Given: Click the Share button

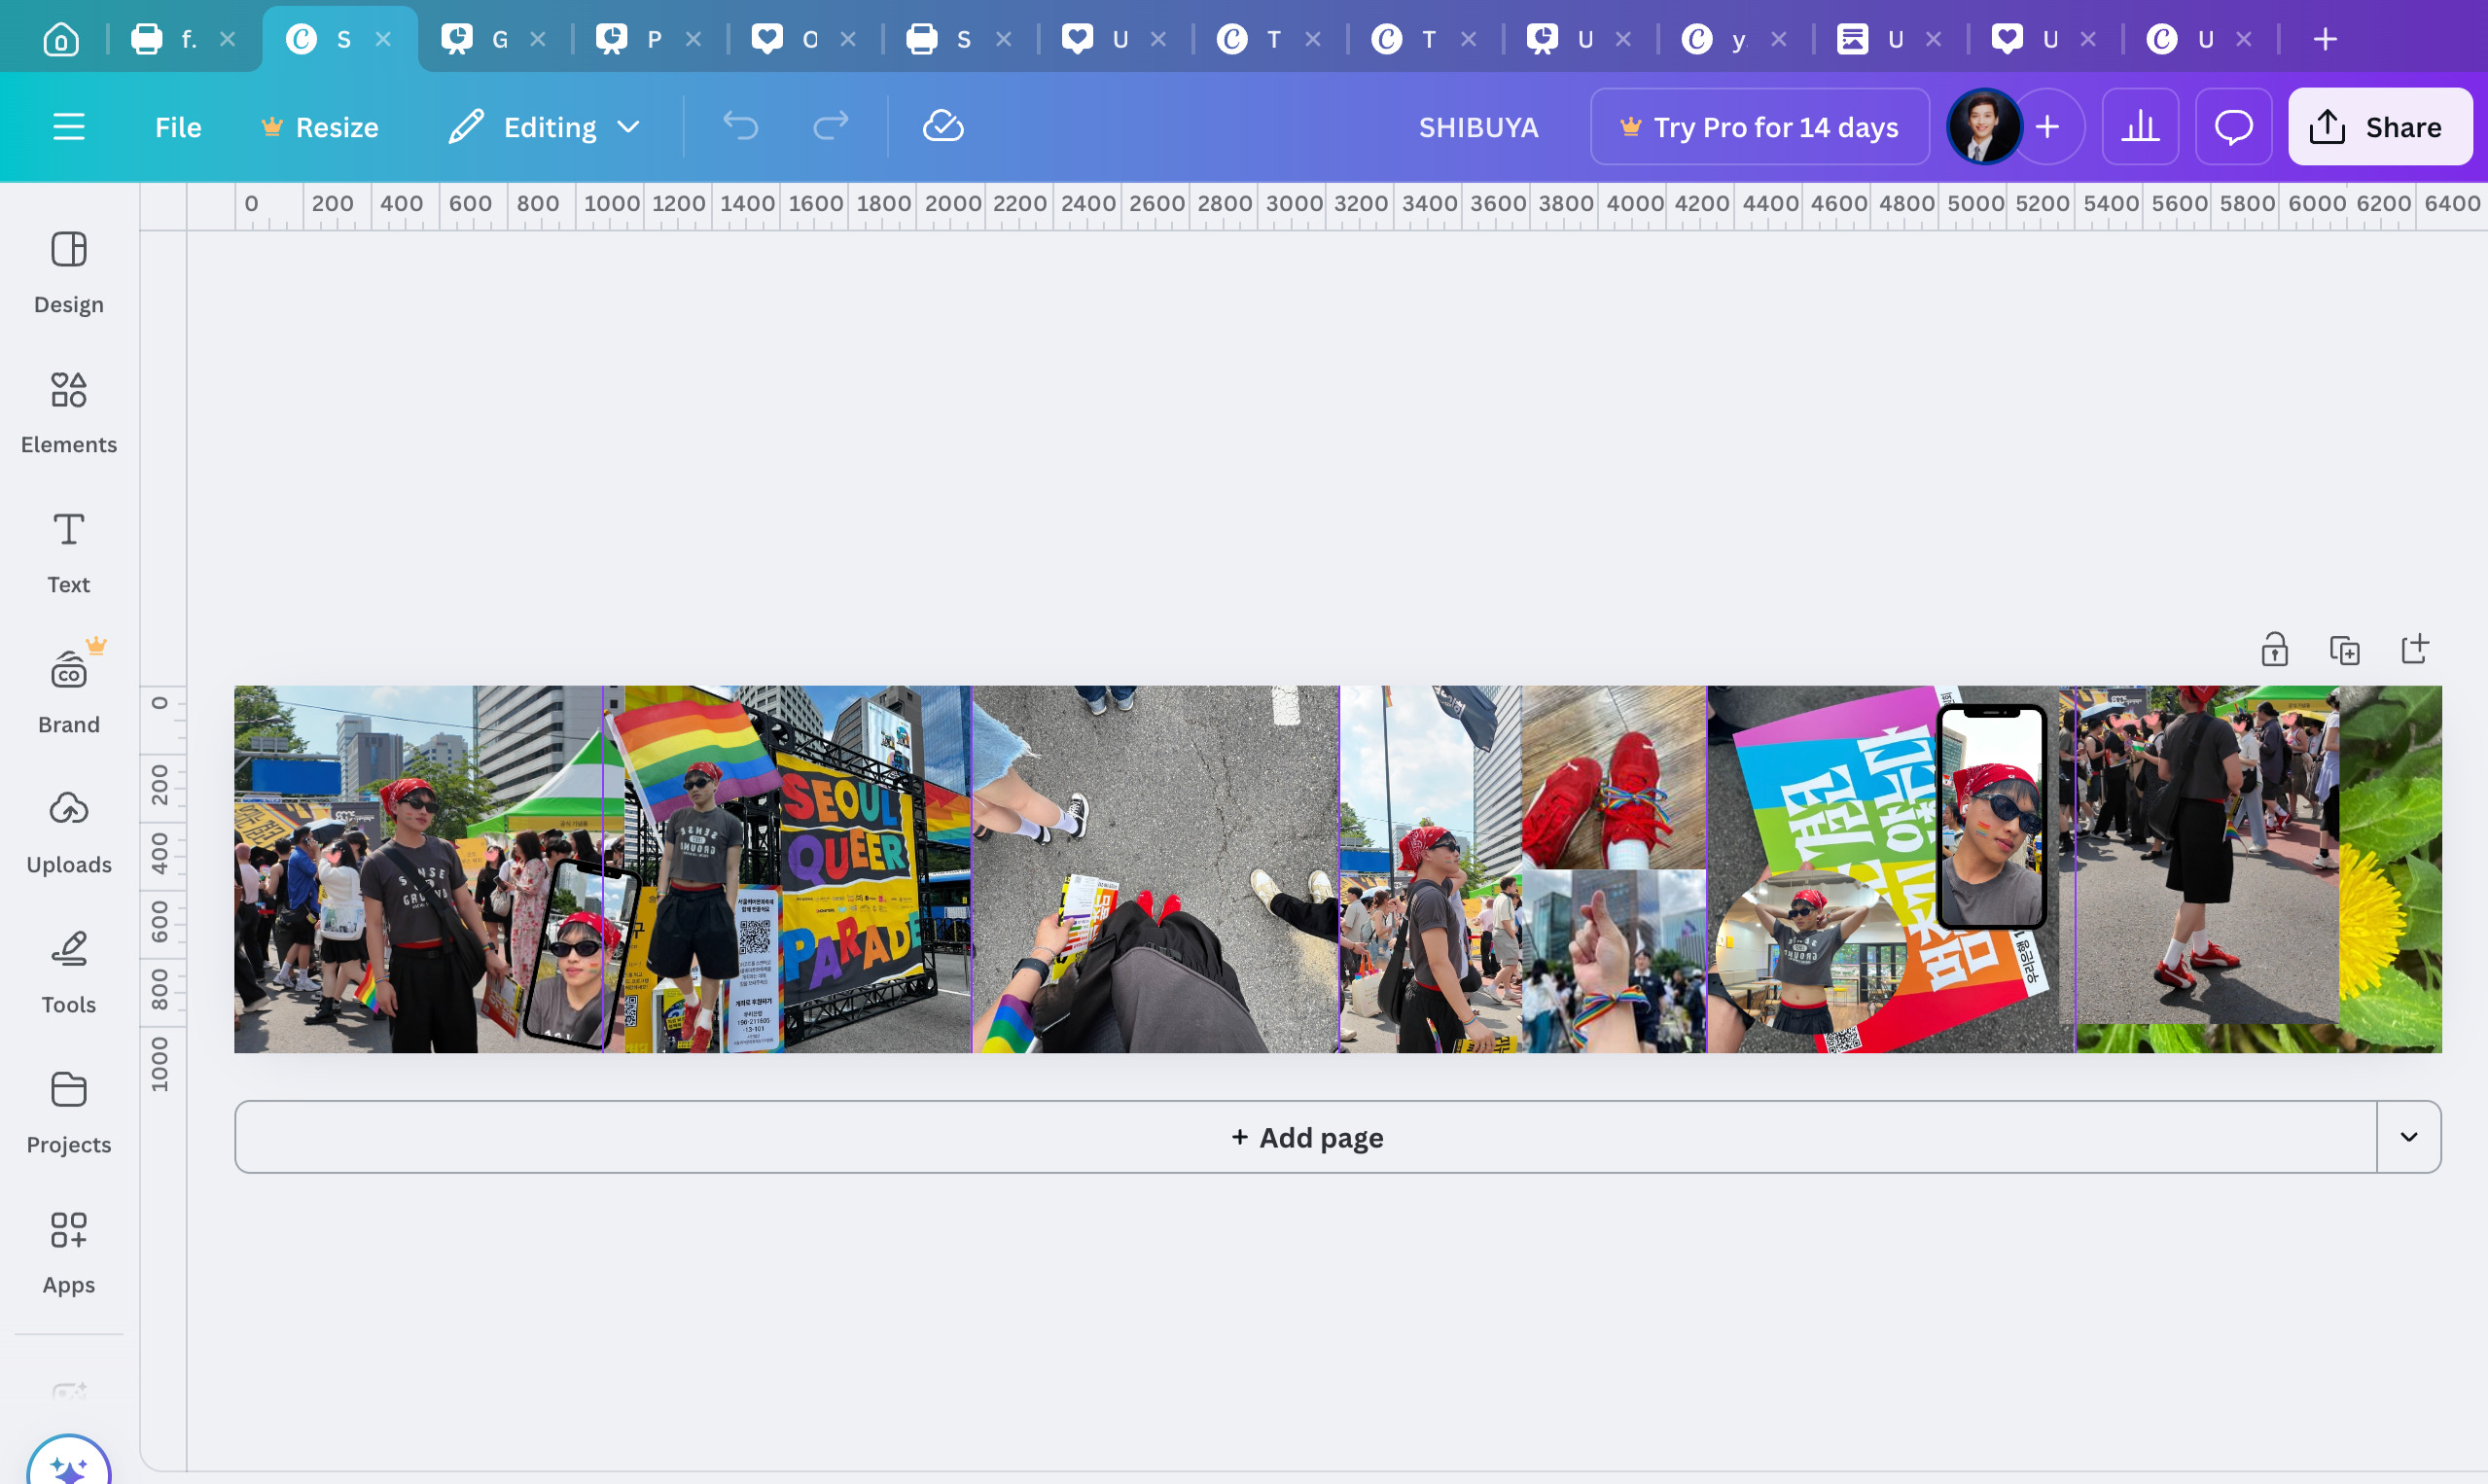Looking at the screenshot, I should point(2379,127).
